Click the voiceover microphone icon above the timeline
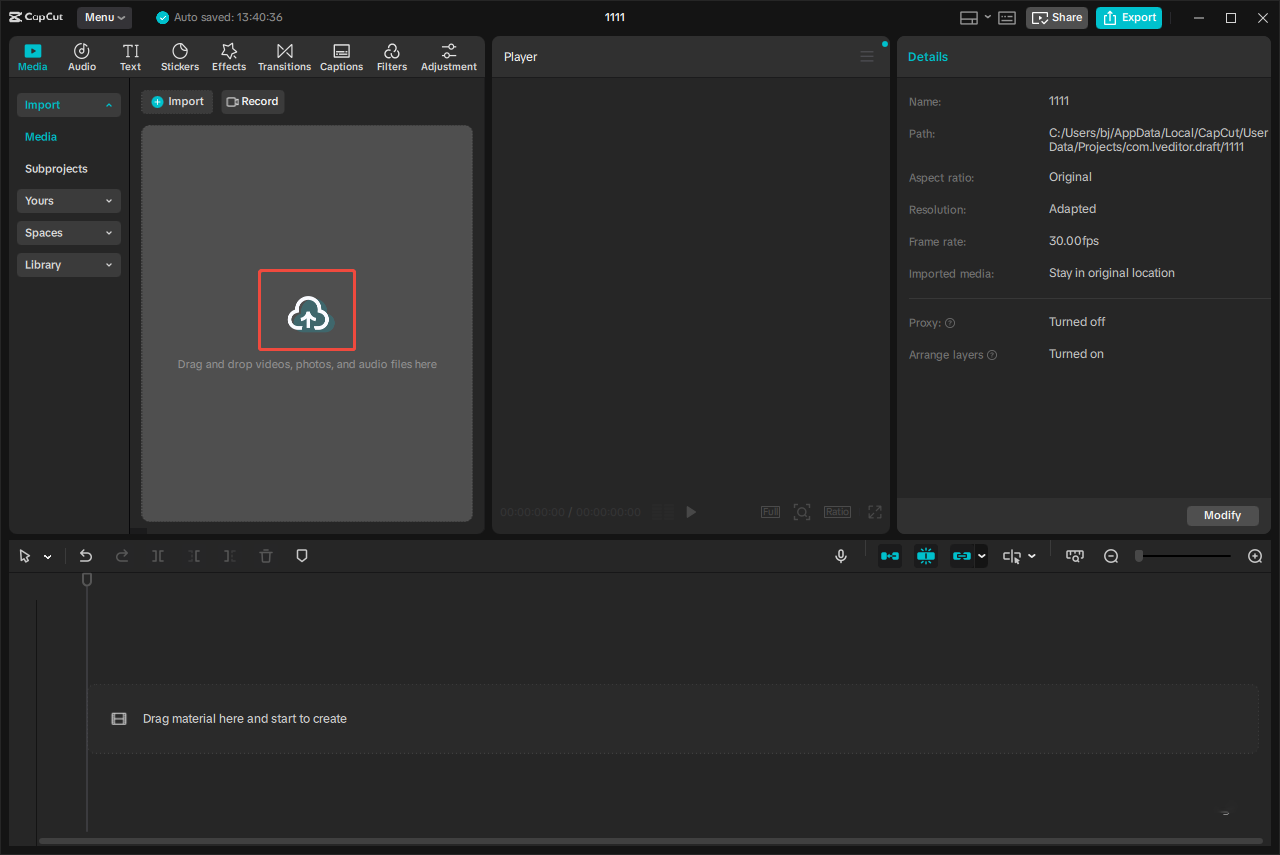Image resolution: width=1280 pixels, height=855 pixels. (841, 555)
